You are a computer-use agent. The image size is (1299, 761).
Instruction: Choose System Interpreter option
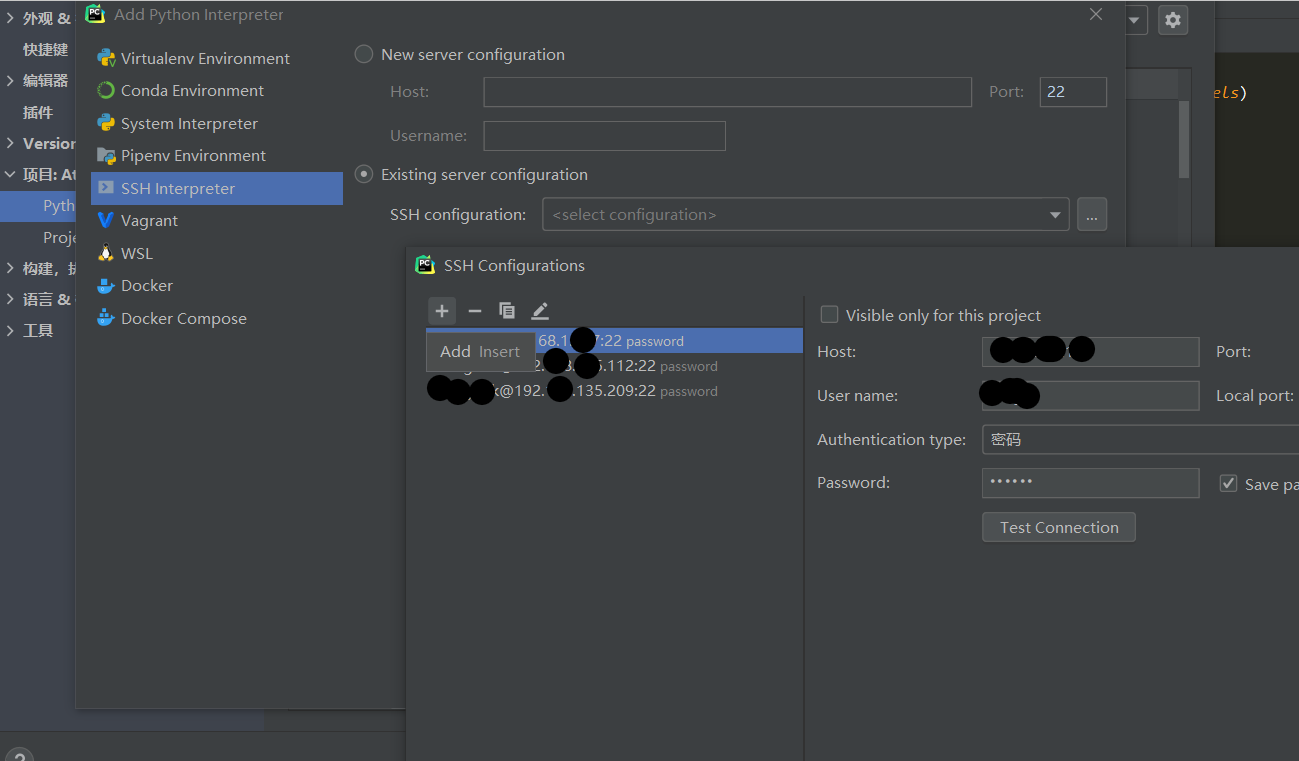(x=217, y=123)
